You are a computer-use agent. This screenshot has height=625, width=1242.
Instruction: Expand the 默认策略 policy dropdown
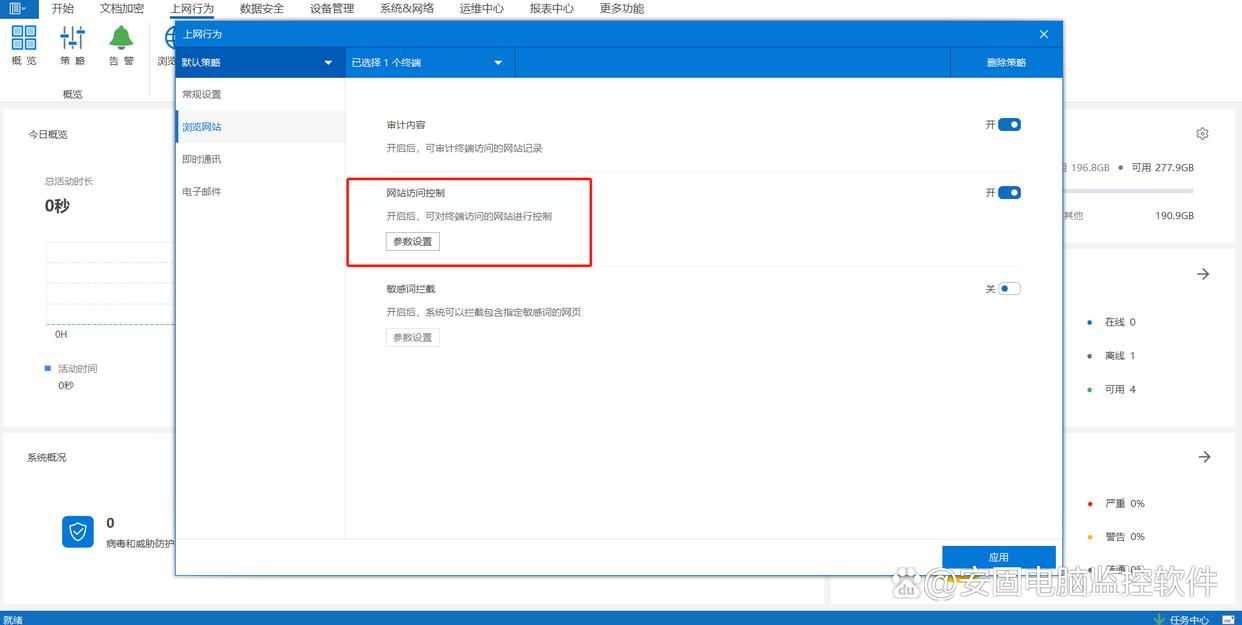pos(258,63)
